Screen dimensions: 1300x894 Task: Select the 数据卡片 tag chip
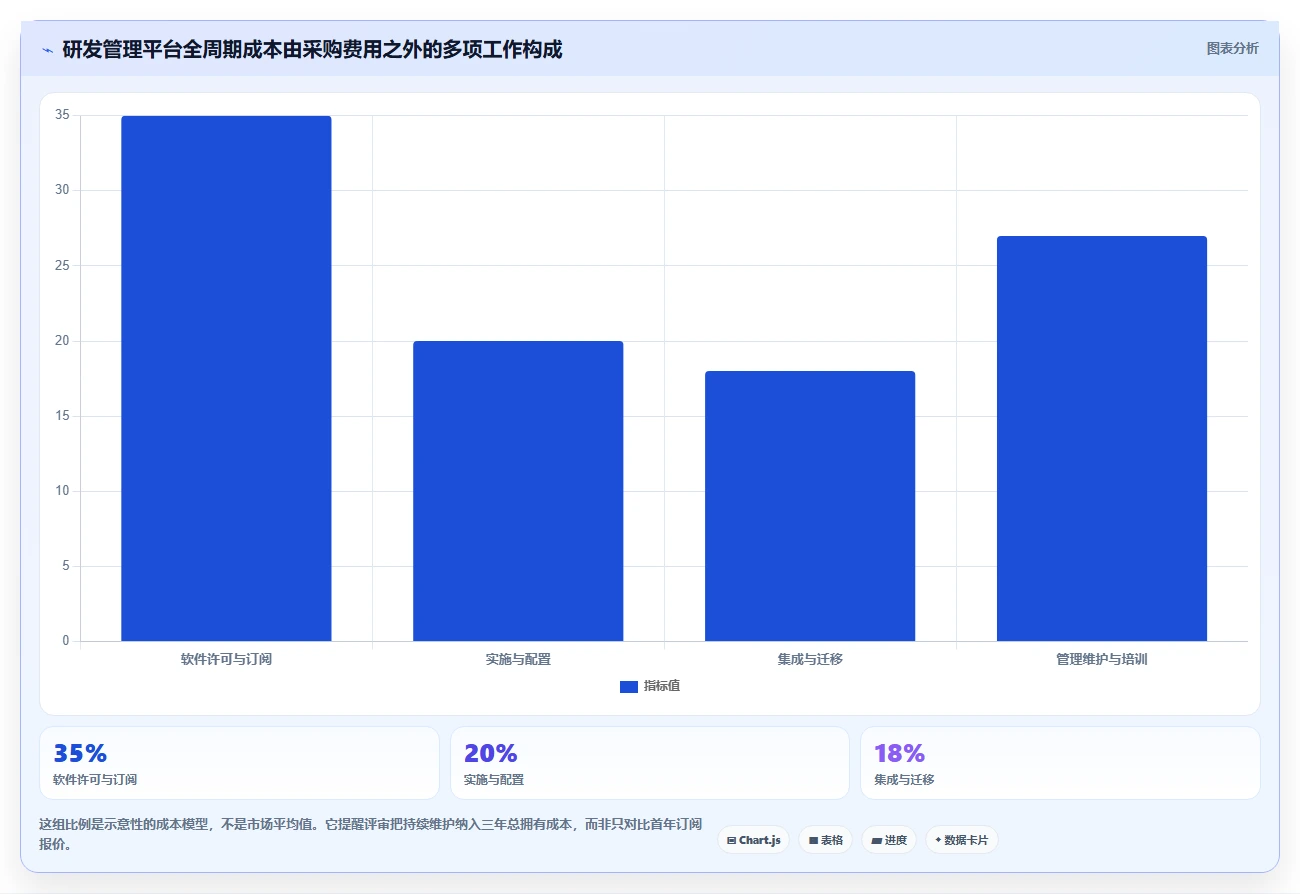click(x=961, y=840)
